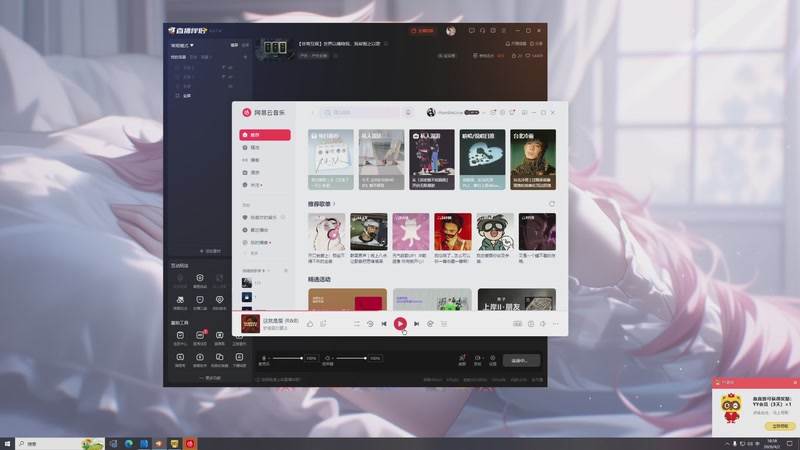Open the NetEase user avatar profile
Viewport: 800px width, 450px height.
tap(431, 112)
